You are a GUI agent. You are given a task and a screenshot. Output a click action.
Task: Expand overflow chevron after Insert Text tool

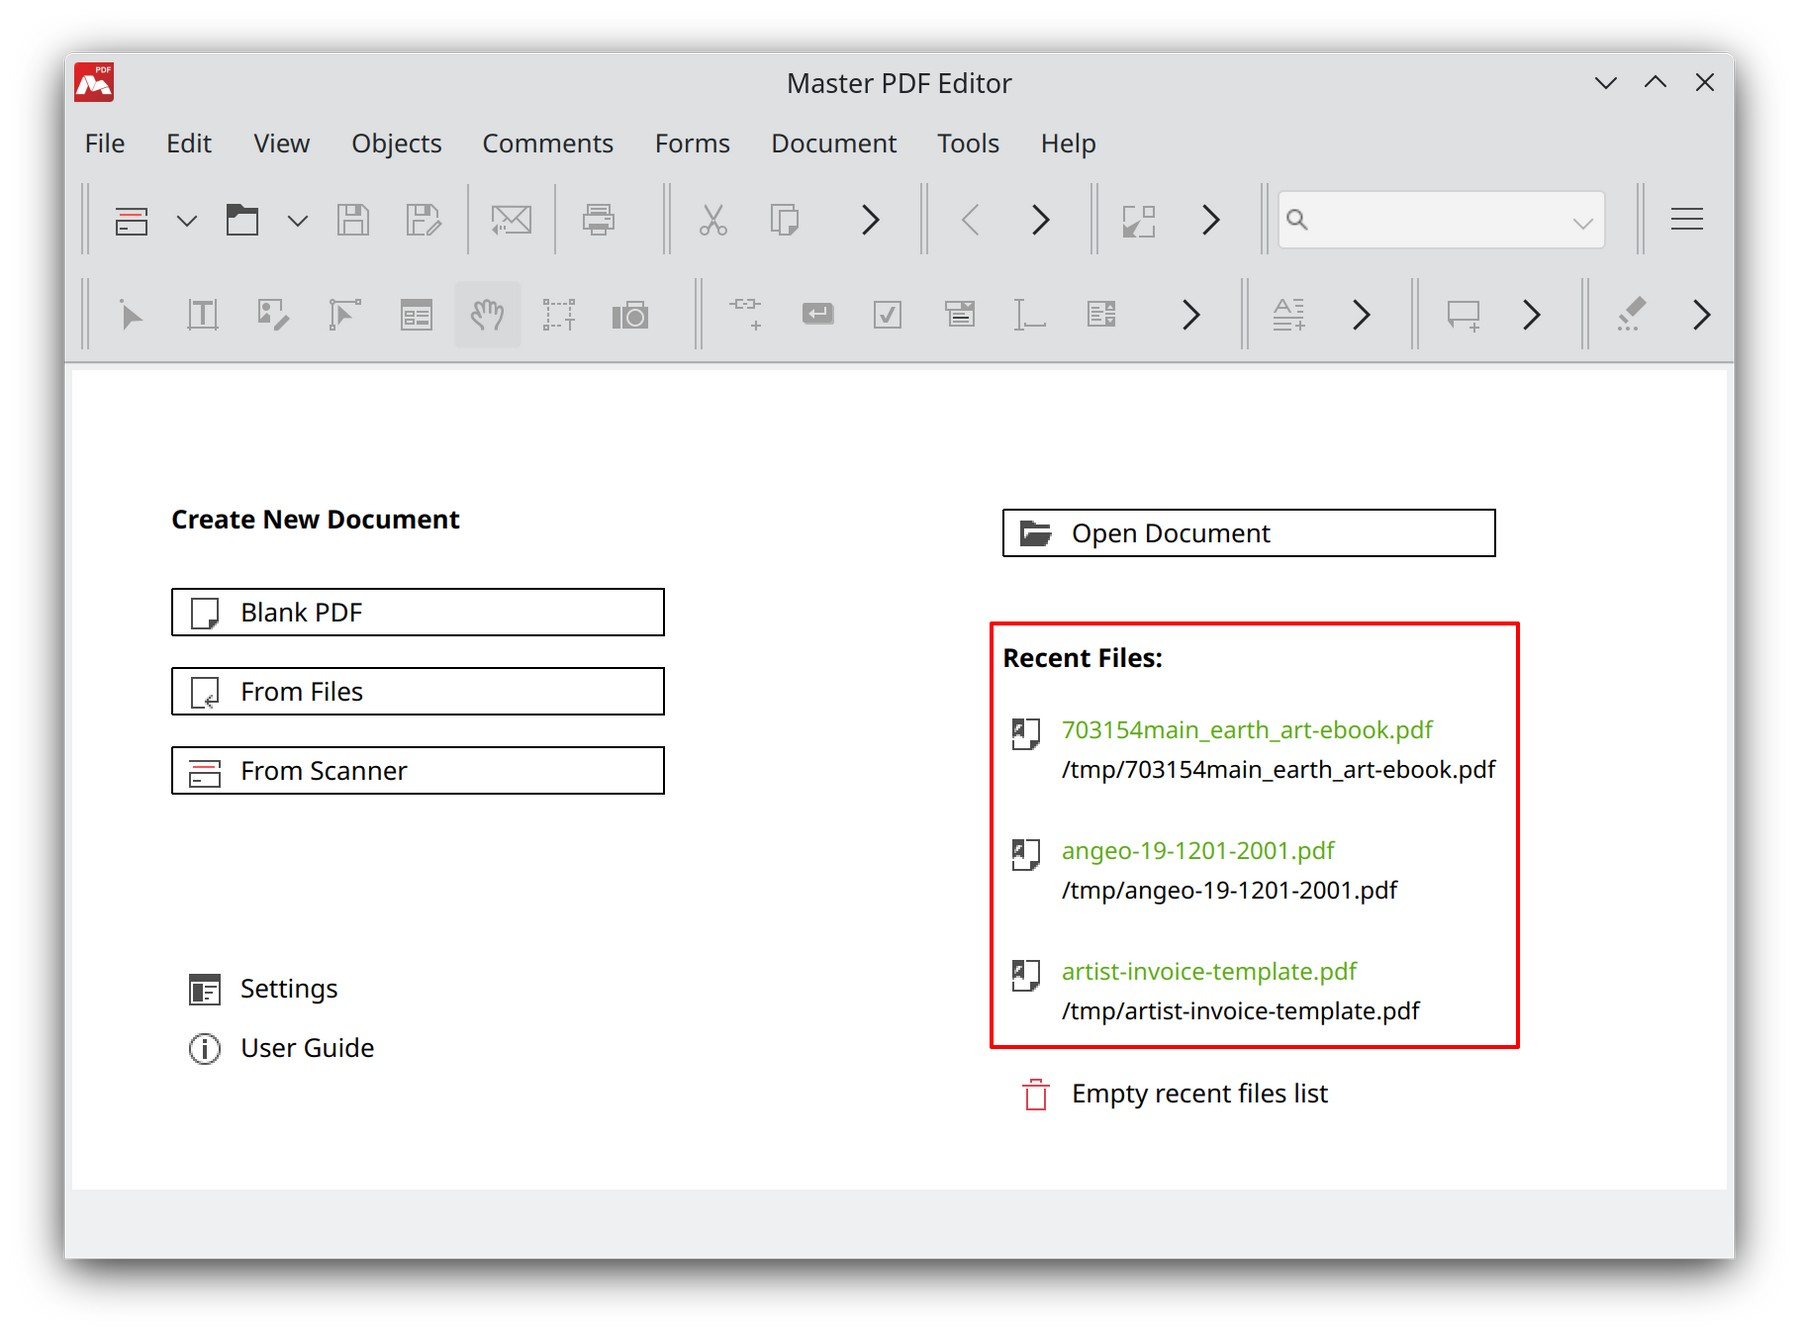point(1361,316)
